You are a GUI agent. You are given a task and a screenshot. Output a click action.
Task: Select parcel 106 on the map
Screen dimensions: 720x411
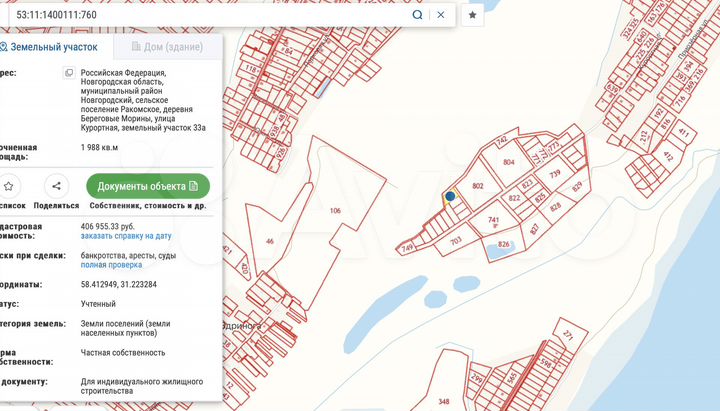tap(335, 210)
